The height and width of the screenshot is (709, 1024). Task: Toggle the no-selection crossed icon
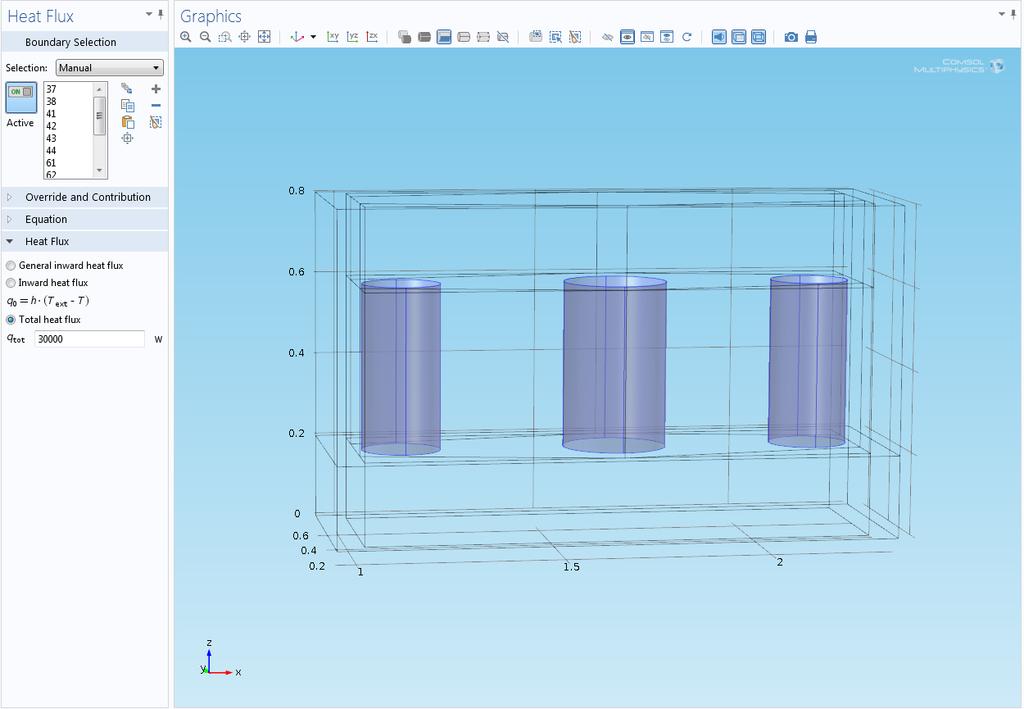coord(503,37)
